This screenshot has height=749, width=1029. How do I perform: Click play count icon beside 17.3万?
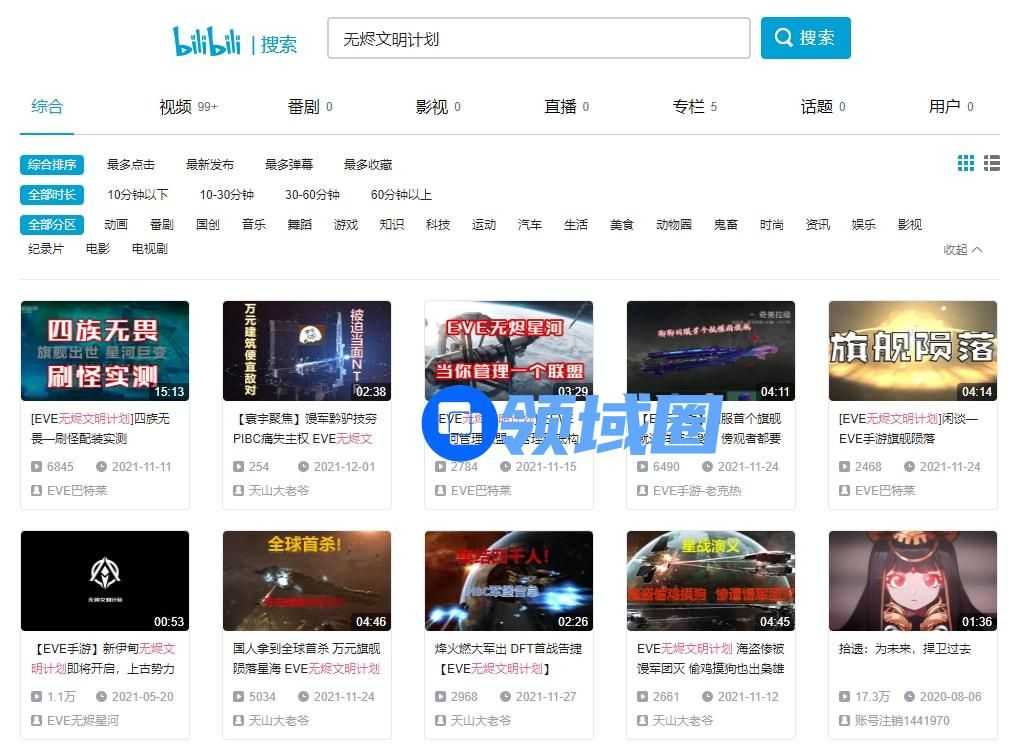pos(844,697)
